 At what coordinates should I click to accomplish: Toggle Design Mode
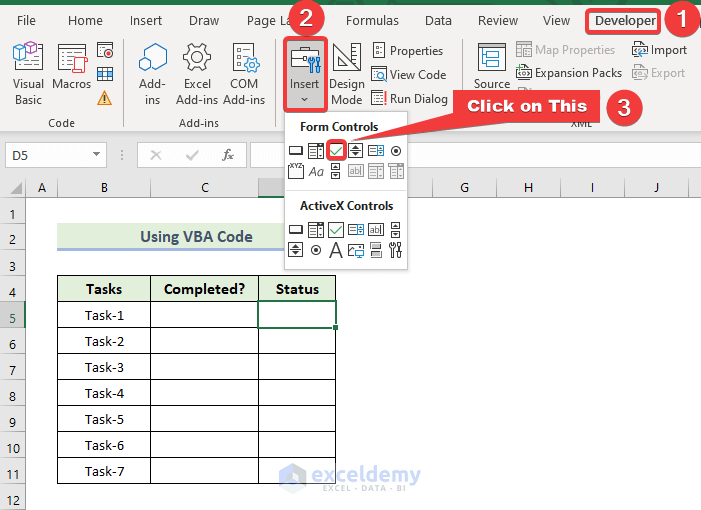click(347, 74)
